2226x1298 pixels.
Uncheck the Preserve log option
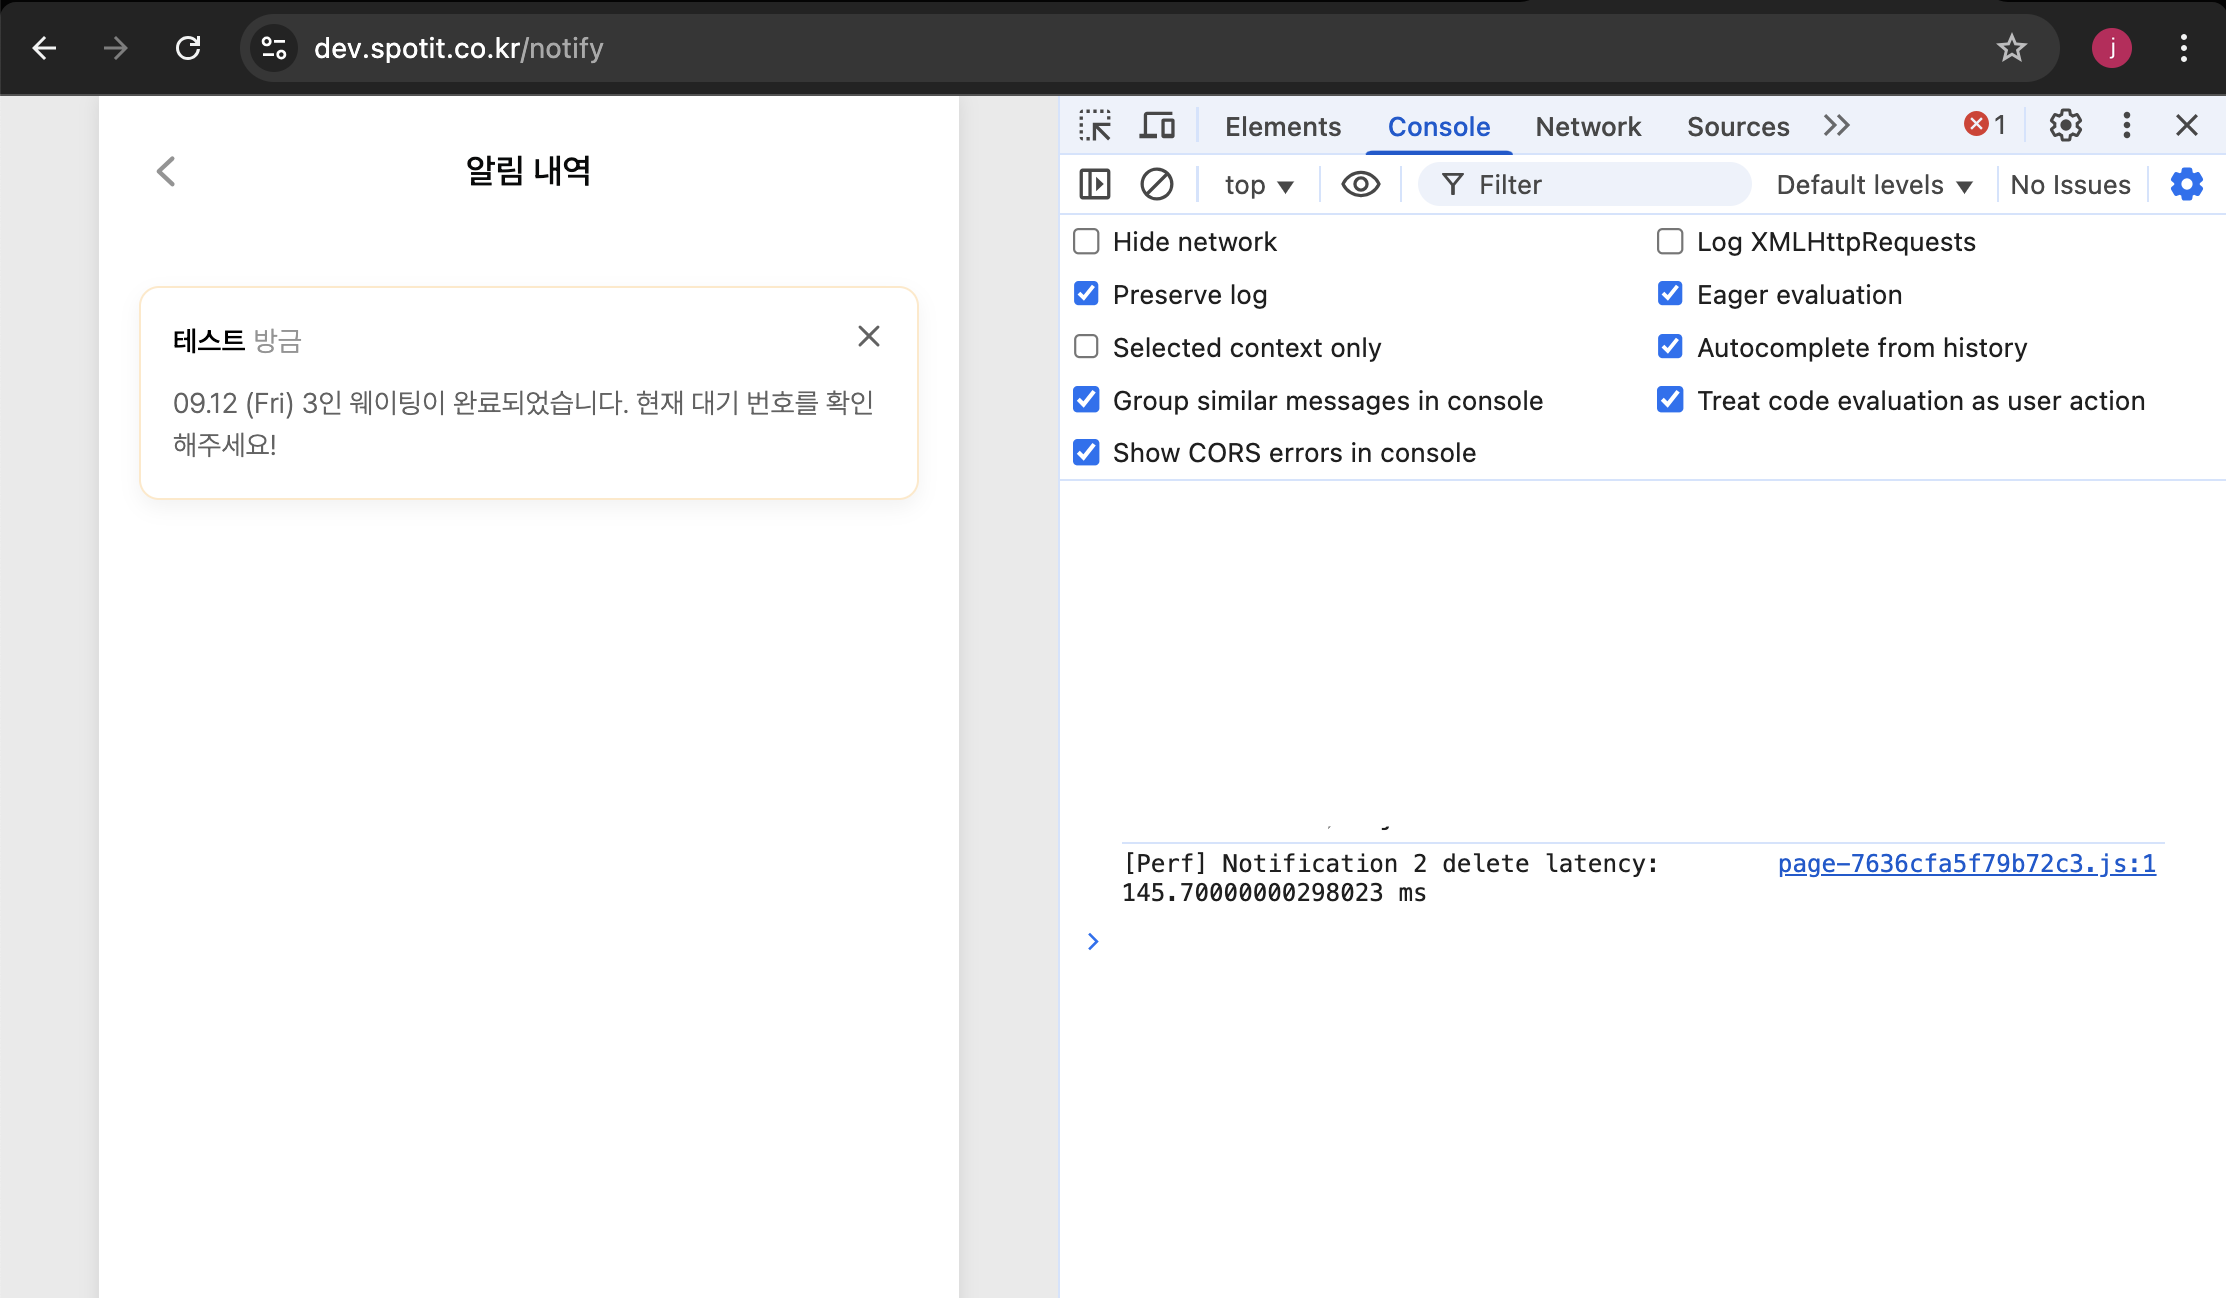[1086, 294]
